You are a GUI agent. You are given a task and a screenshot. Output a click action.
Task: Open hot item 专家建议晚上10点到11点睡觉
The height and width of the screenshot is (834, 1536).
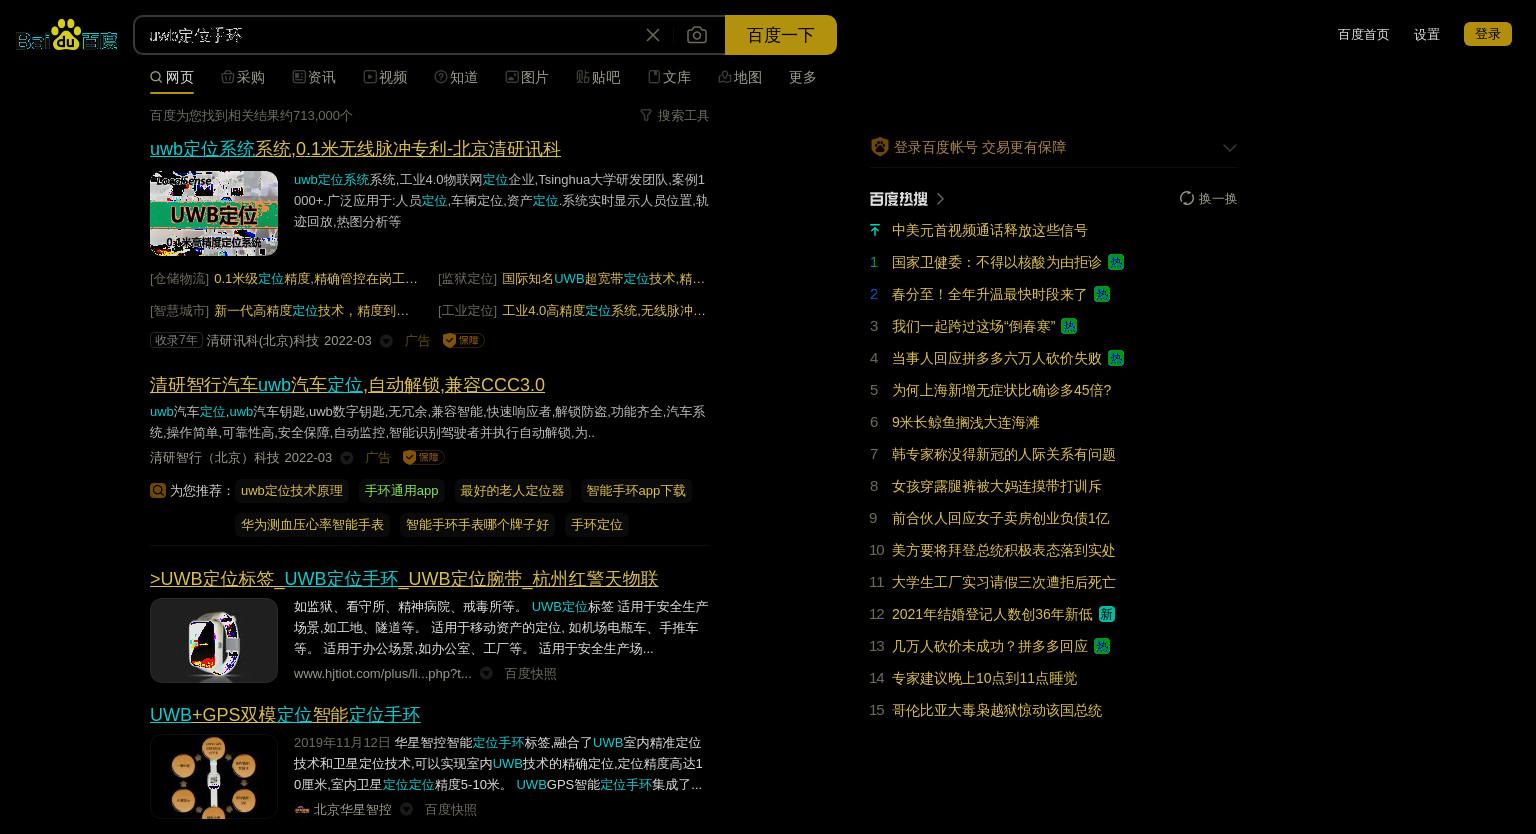coord(985,678)
